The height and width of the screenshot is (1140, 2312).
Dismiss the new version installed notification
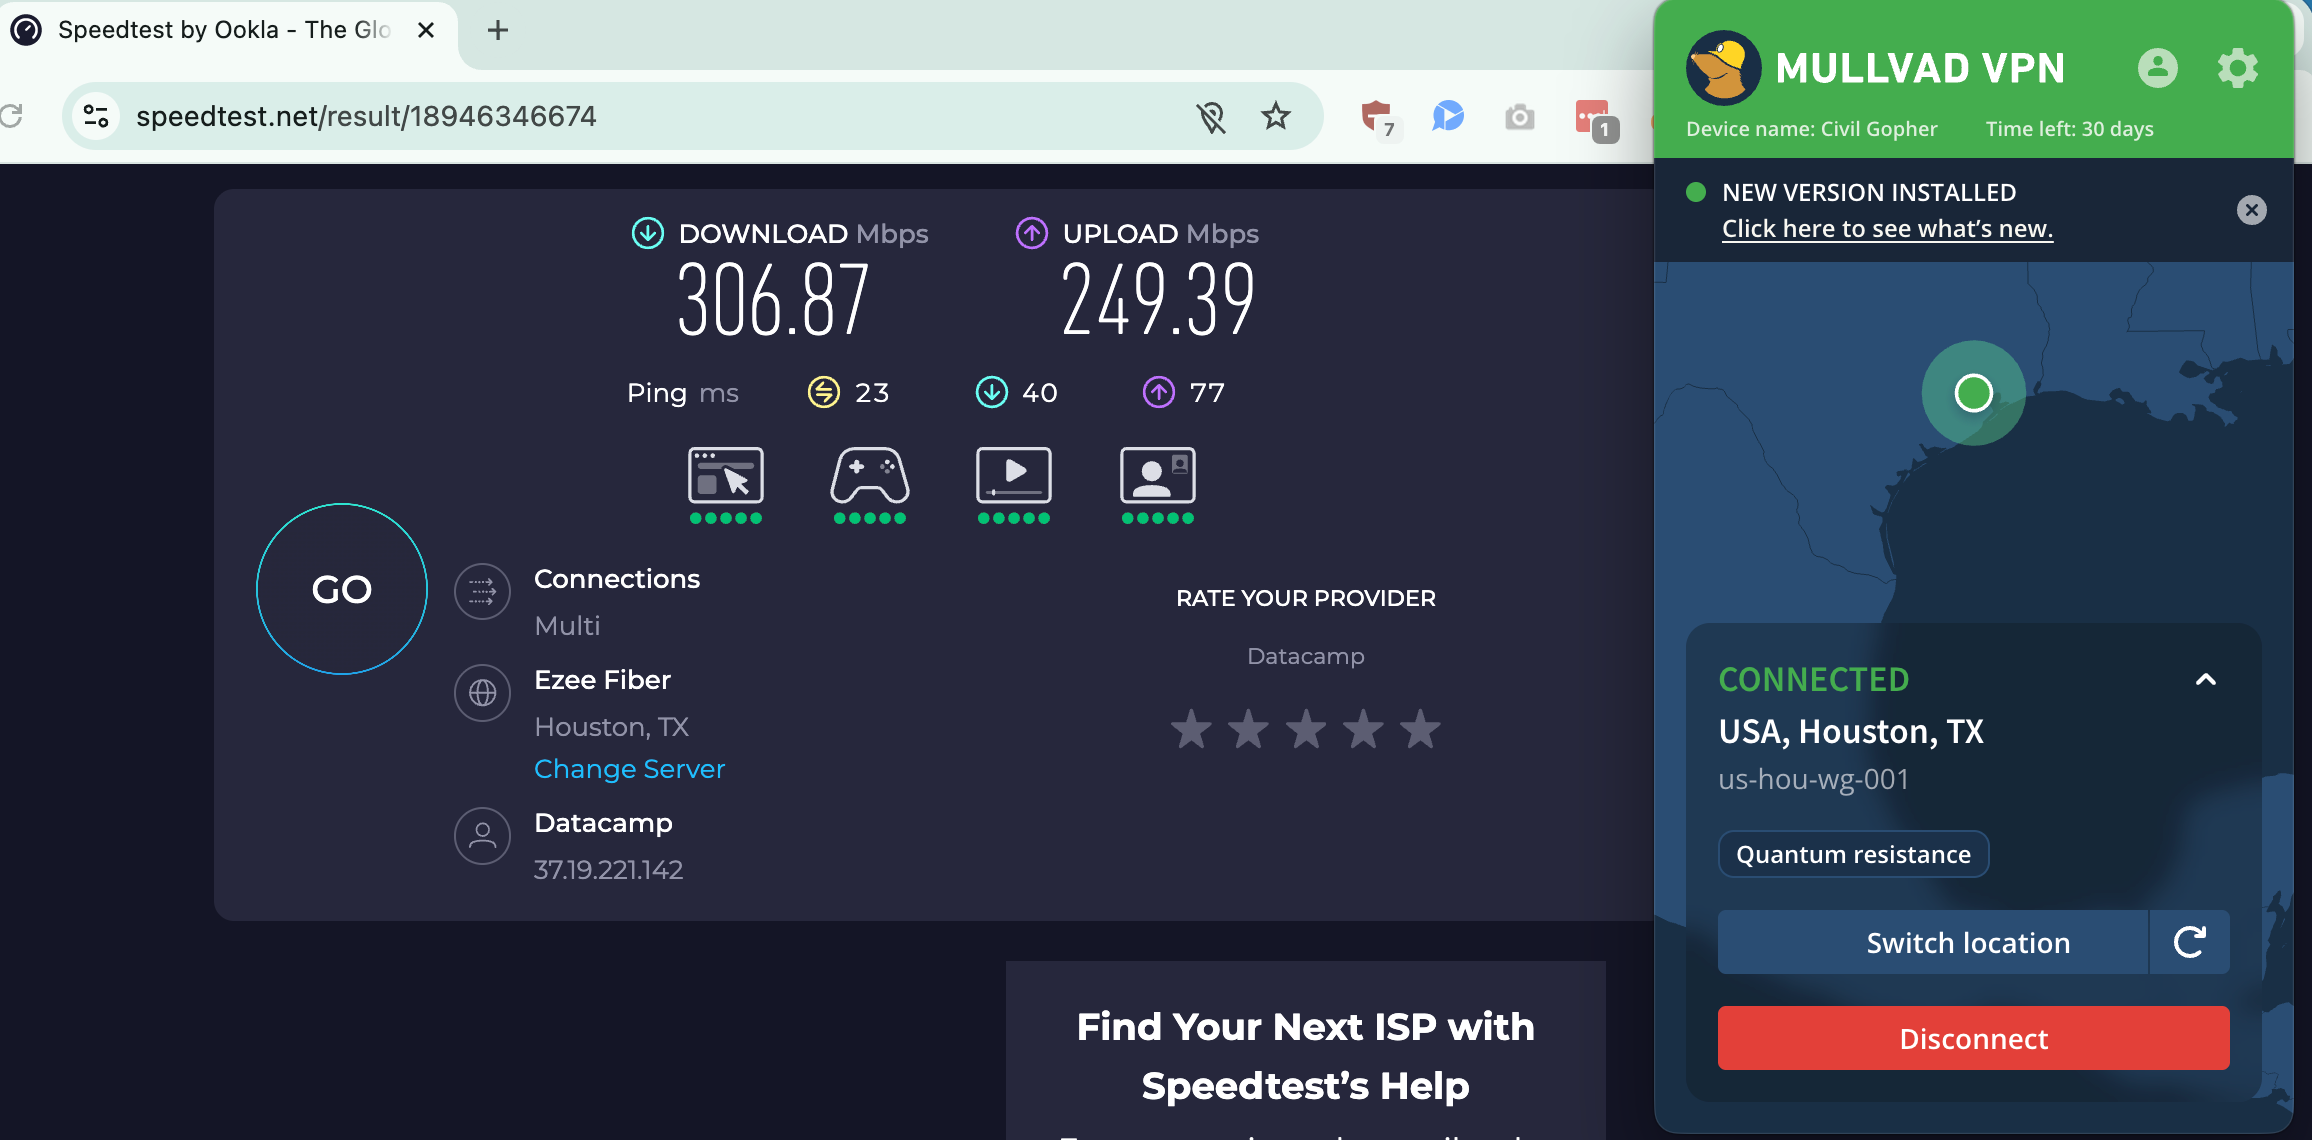pyautogui.click(x=2251, y=209)
